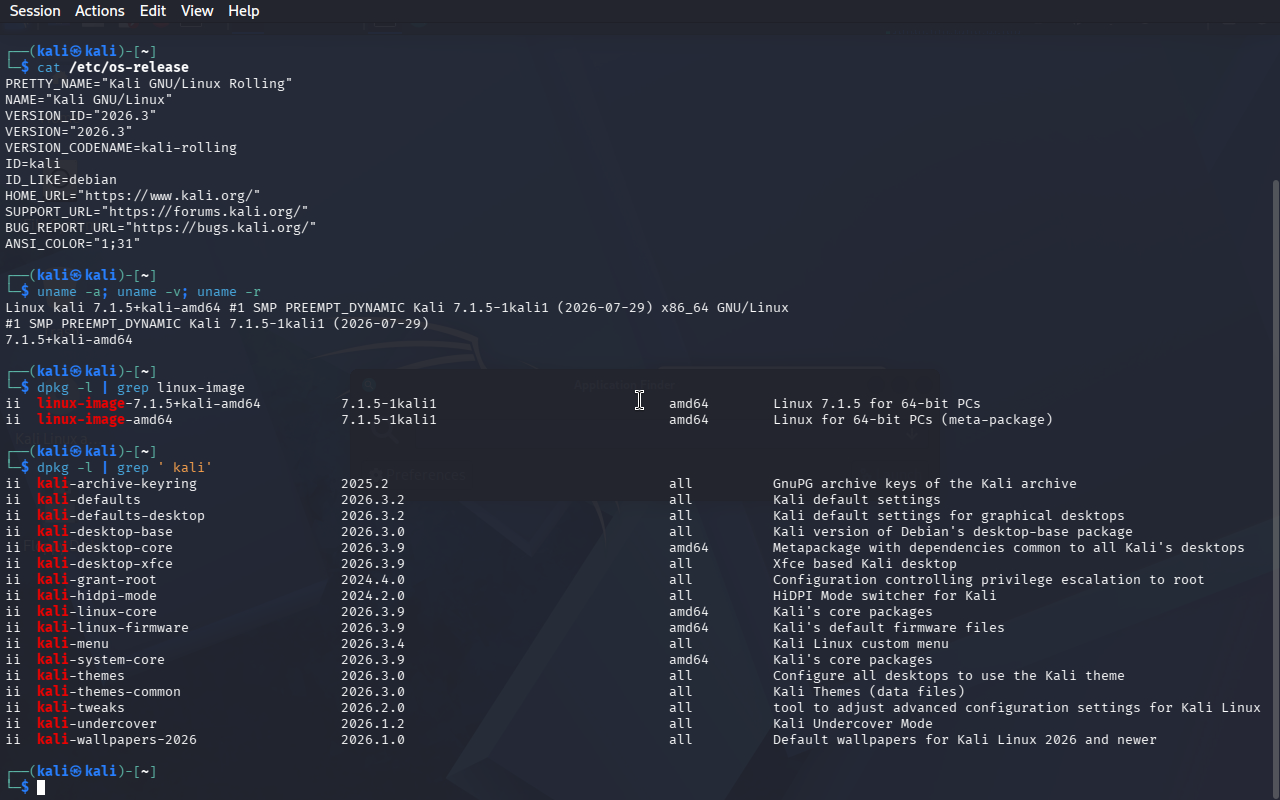The image size is (1280, 800).
Task: Open the Help menu
Action: (243, 11)
